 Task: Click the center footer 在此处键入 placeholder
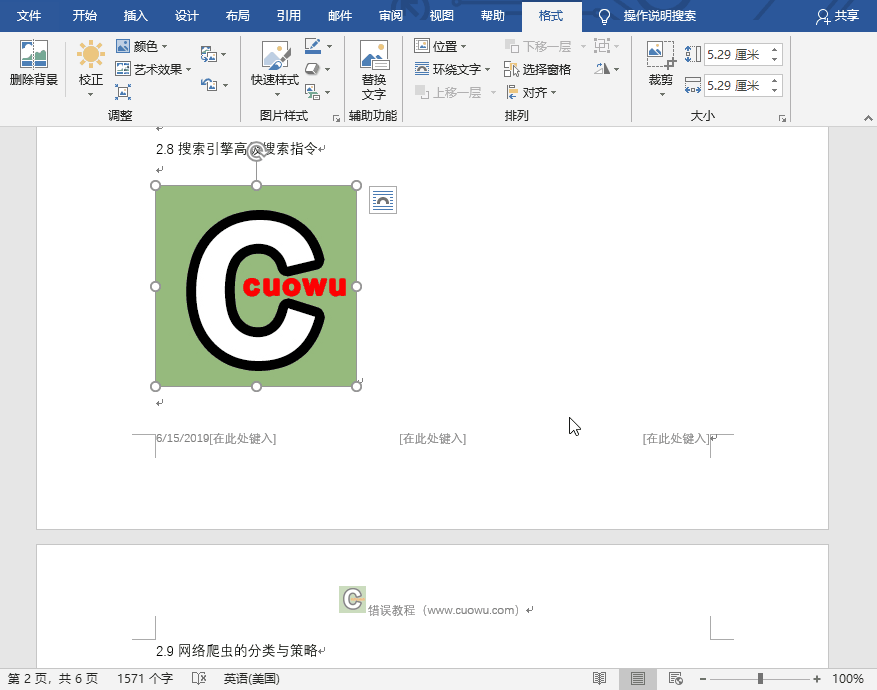point(432,438)
